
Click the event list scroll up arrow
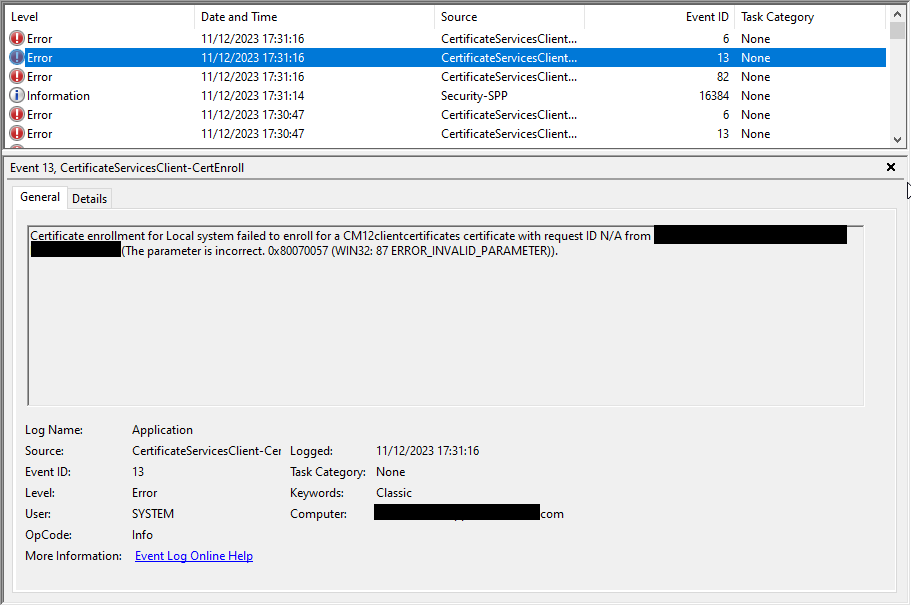point(897,13)
